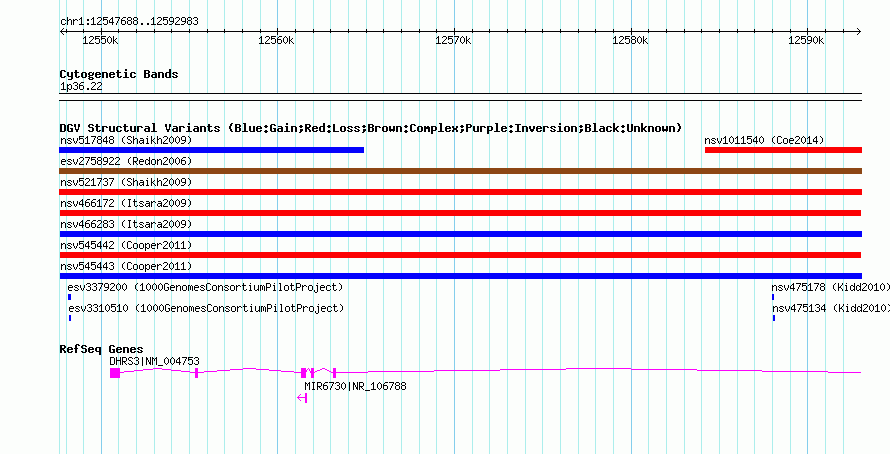Open the esv3379200 1000GenomesConsortiumPilotProject label

(205, 287)
